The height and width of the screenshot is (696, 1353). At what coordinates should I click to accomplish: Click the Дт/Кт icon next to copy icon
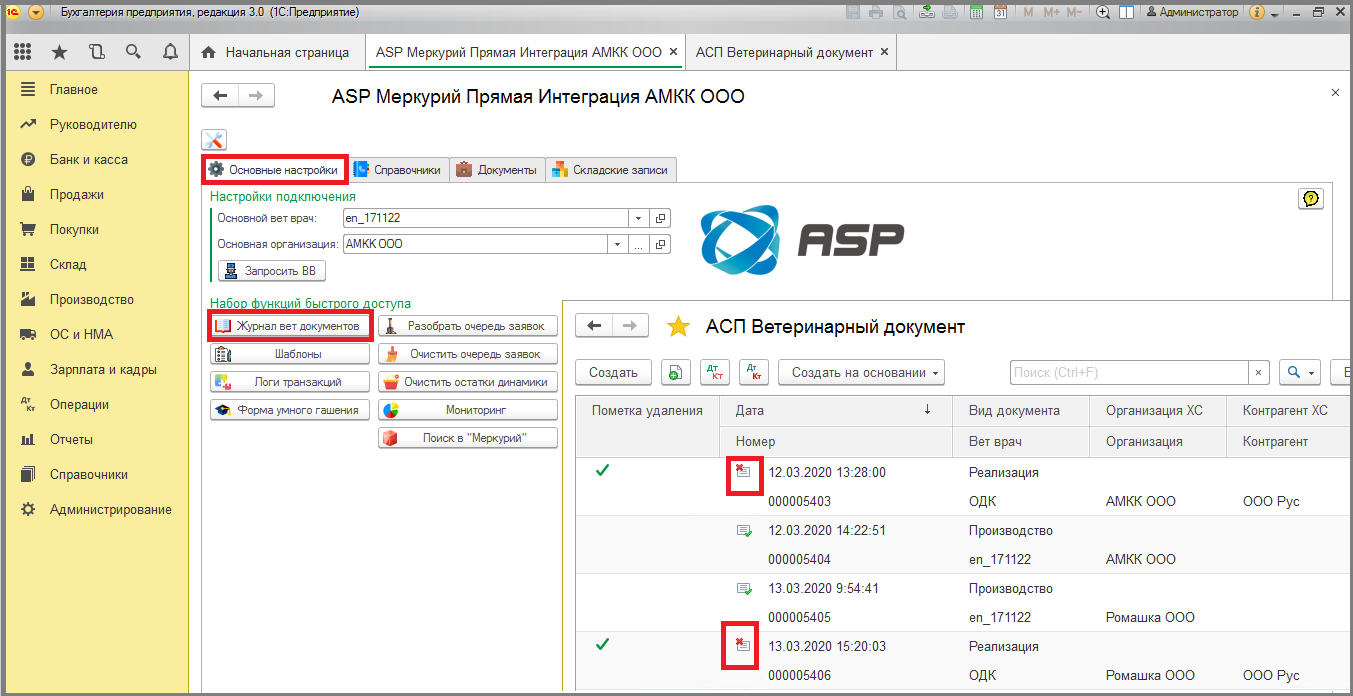(x=715, y=373)
